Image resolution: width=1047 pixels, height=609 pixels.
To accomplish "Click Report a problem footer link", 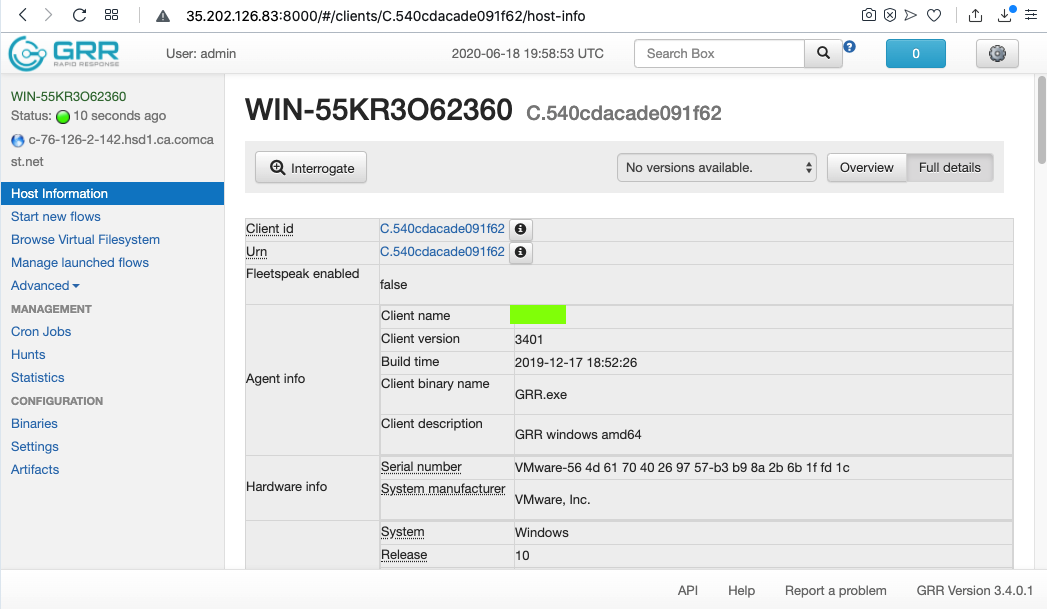I will tap(835, 590).
